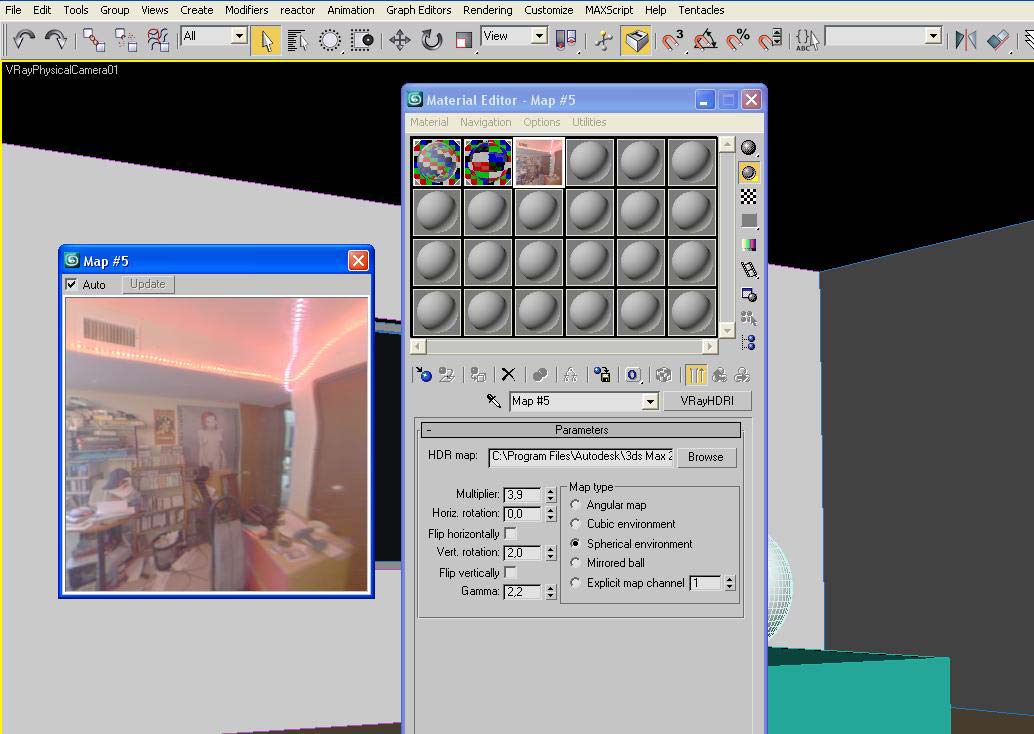Pick the circular selection region tool
This screenshot has width=1034, height=734.
[x=330, y=40]
